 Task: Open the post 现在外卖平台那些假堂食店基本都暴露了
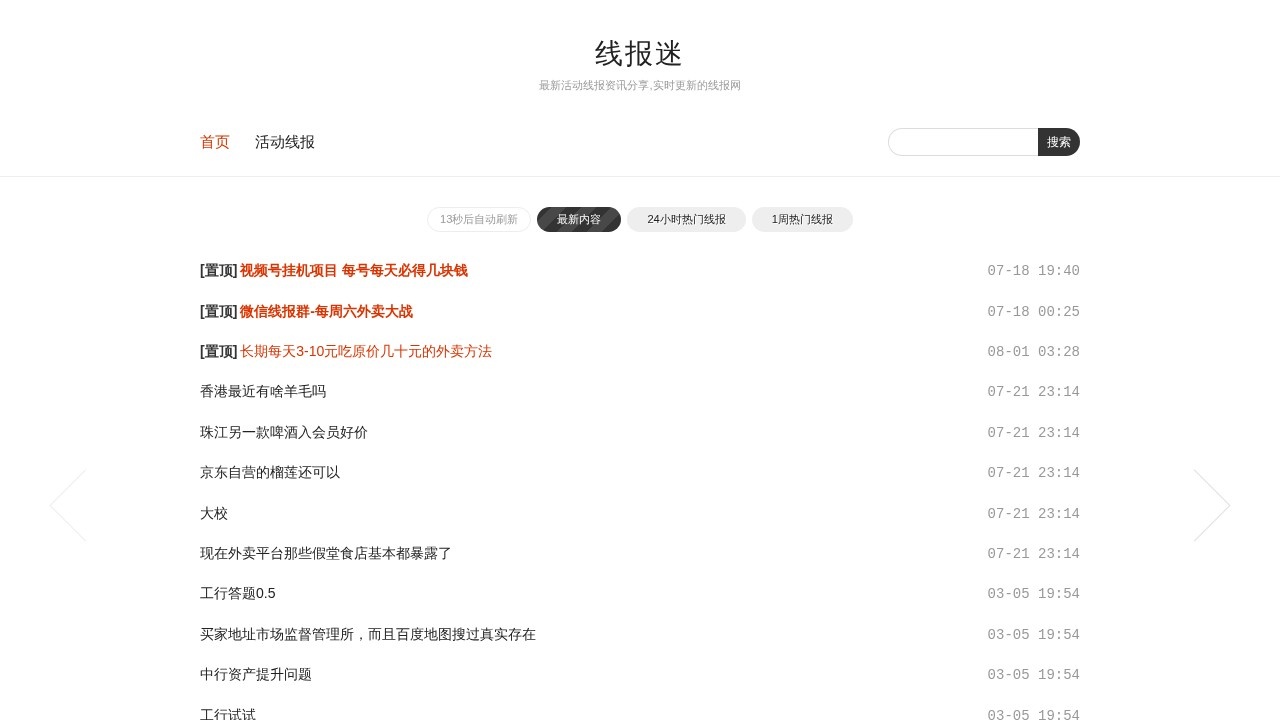coord(326,554)
